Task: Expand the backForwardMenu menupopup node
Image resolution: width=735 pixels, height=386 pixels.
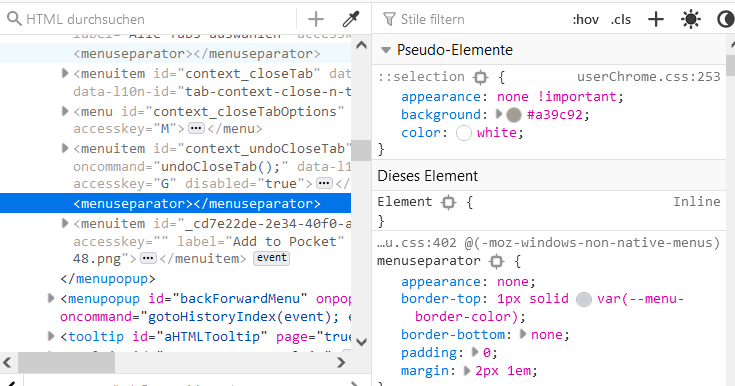Action: point(52,298)
